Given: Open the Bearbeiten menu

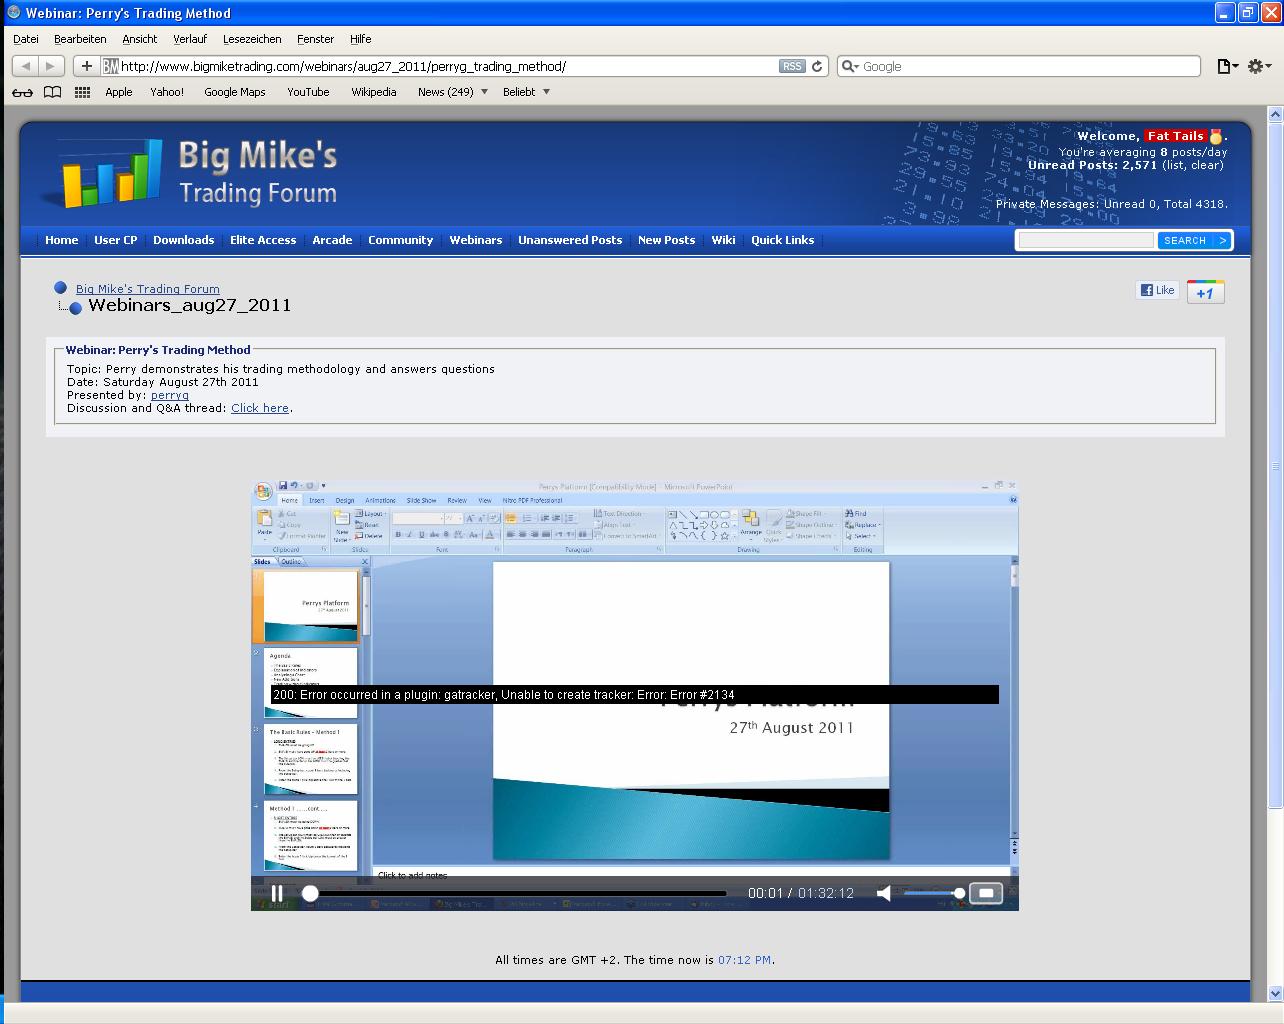Looking at the screenshot, I should 80,39.
